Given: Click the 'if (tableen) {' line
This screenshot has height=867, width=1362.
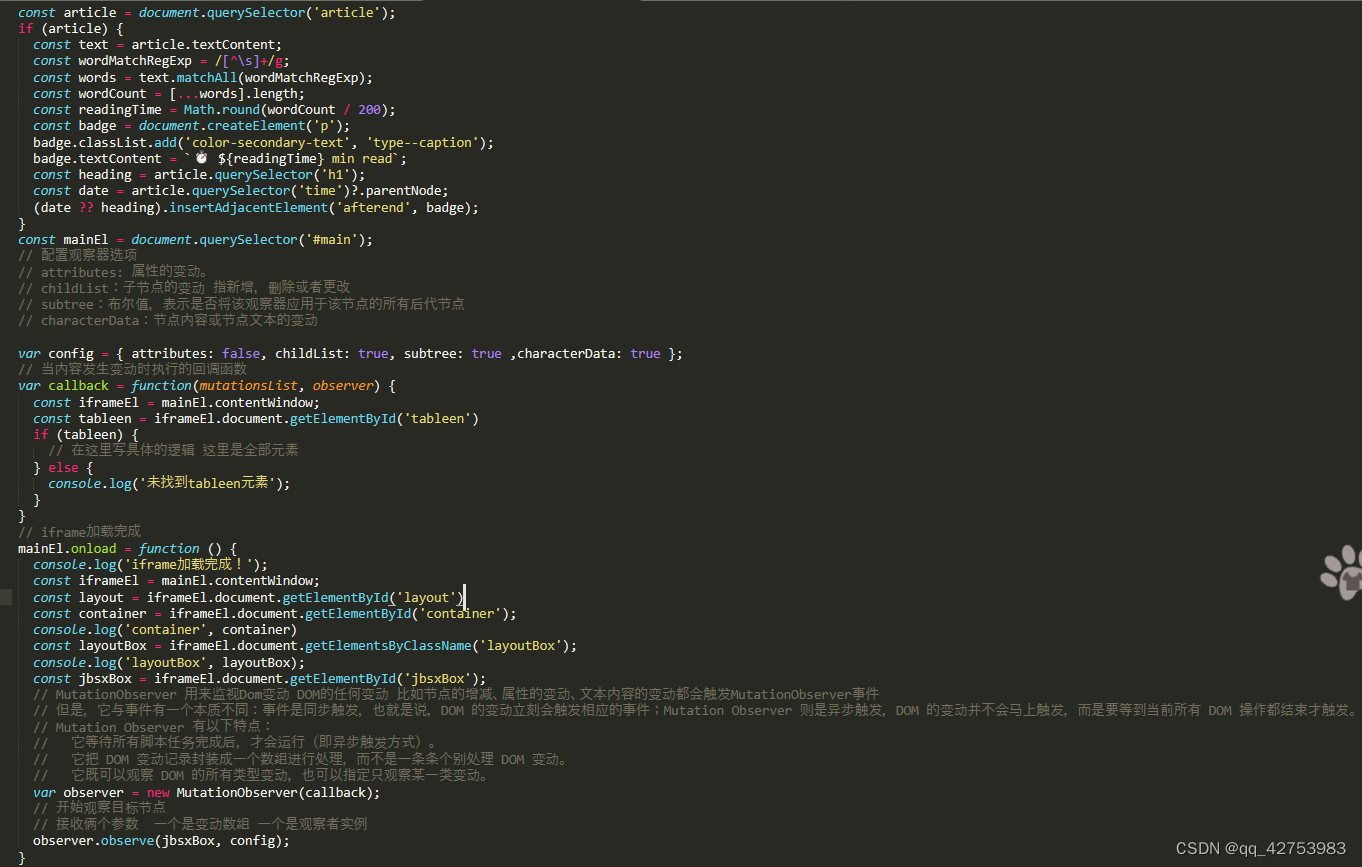Looking at the screenshot, I should pyautogui.click(x=86, y=434).
